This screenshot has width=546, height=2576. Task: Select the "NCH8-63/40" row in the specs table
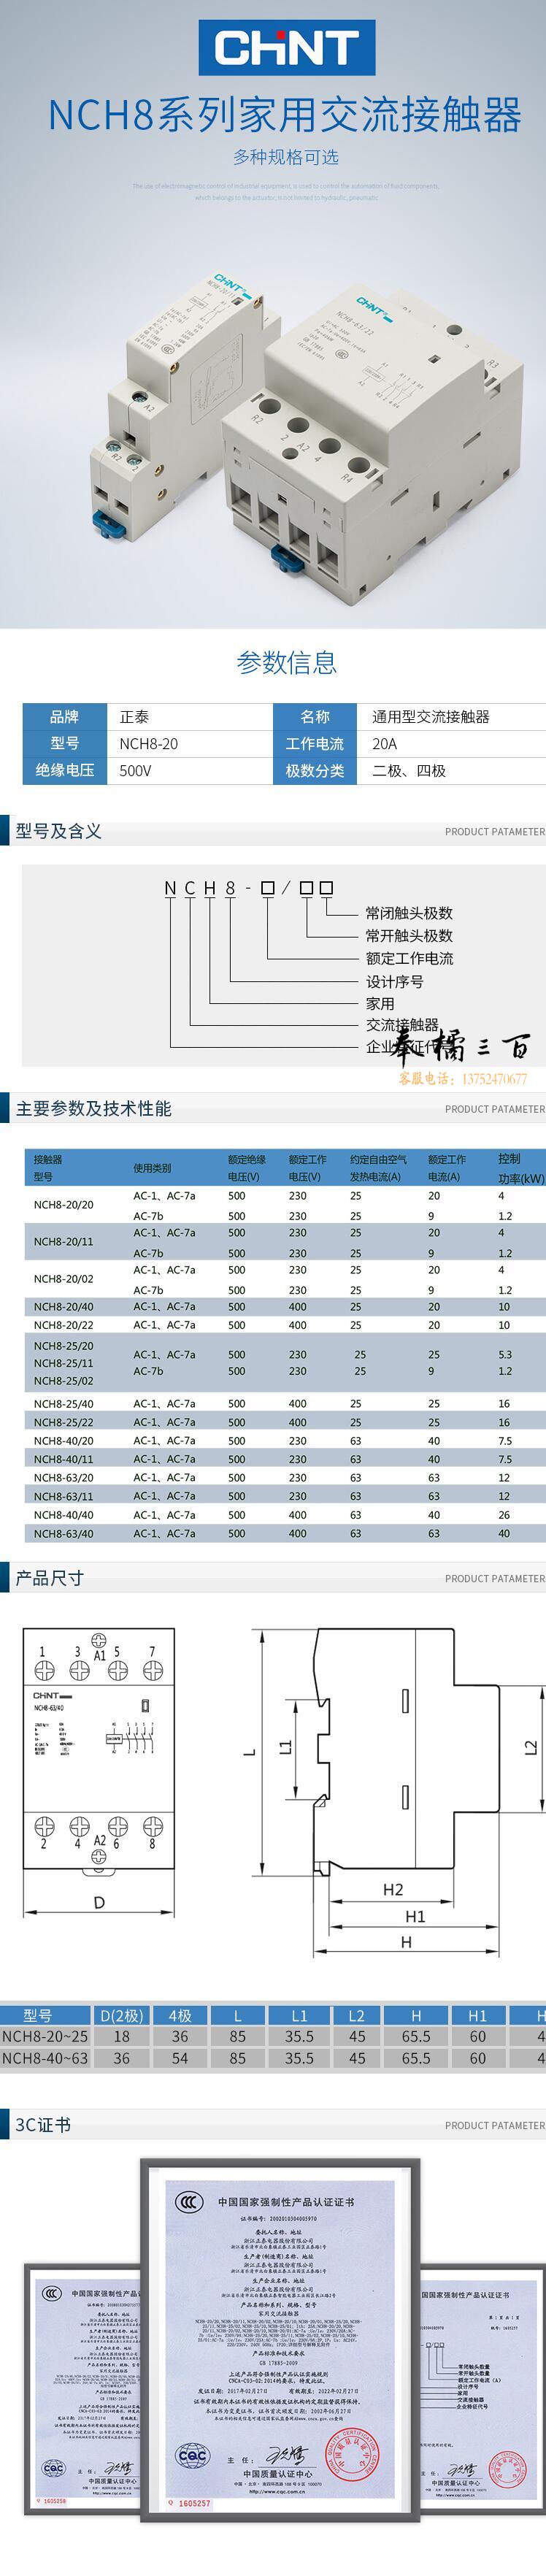(285, 1533)
